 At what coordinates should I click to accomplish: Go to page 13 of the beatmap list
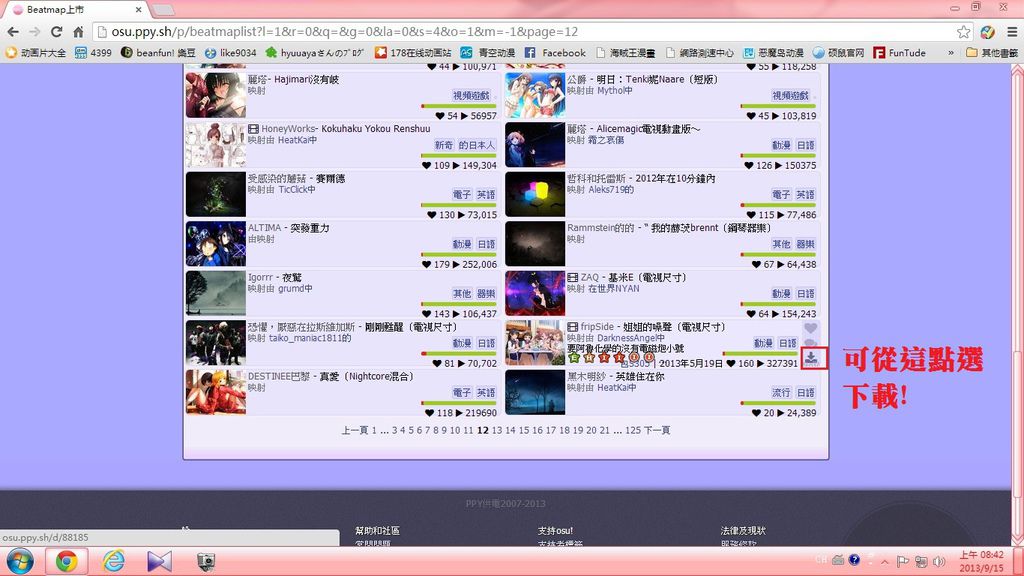[x=497, y=430]
